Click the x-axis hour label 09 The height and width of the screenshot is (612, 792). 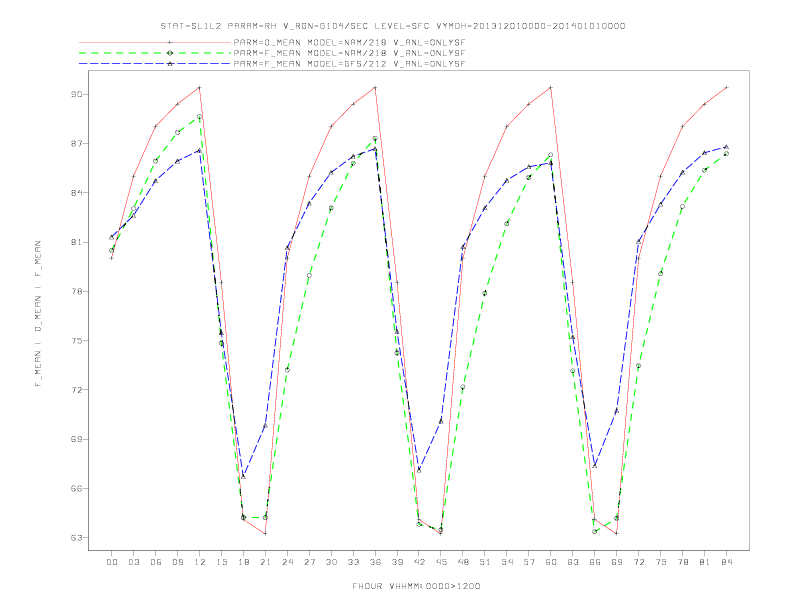[178, 562]
